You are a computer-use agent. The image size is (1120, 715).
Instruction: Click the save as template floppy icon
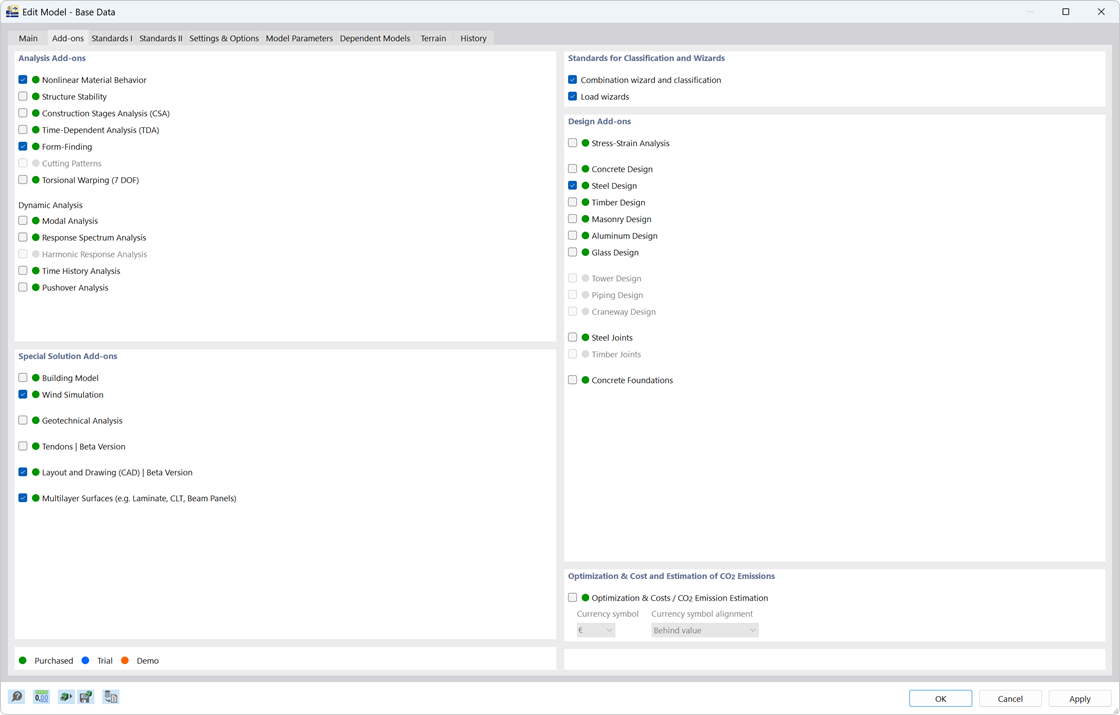86,696
